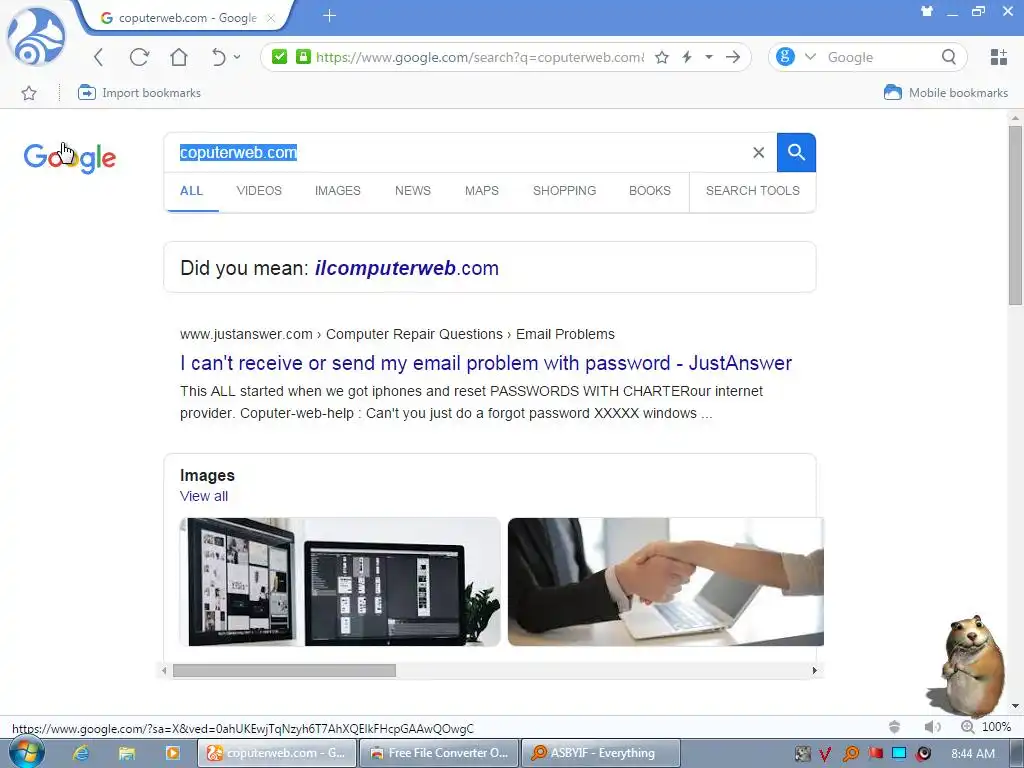Switch to the BOOKS tab
The image size is (1024, 768).
point(650,191)
